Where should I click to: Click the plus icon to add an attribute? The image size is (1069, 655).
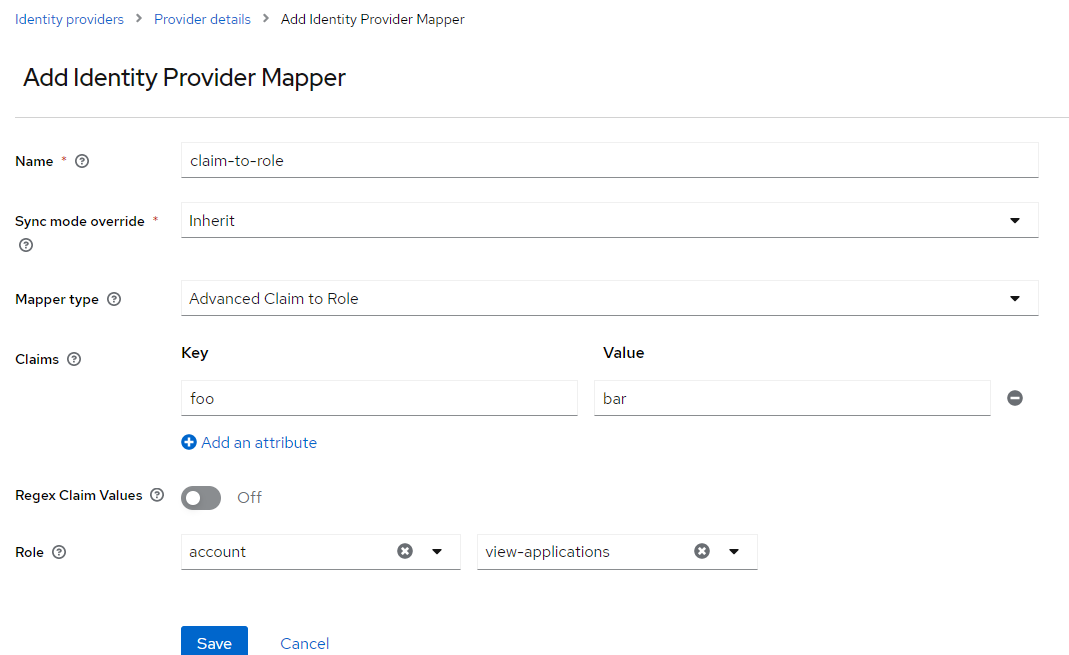click(189, 442)
